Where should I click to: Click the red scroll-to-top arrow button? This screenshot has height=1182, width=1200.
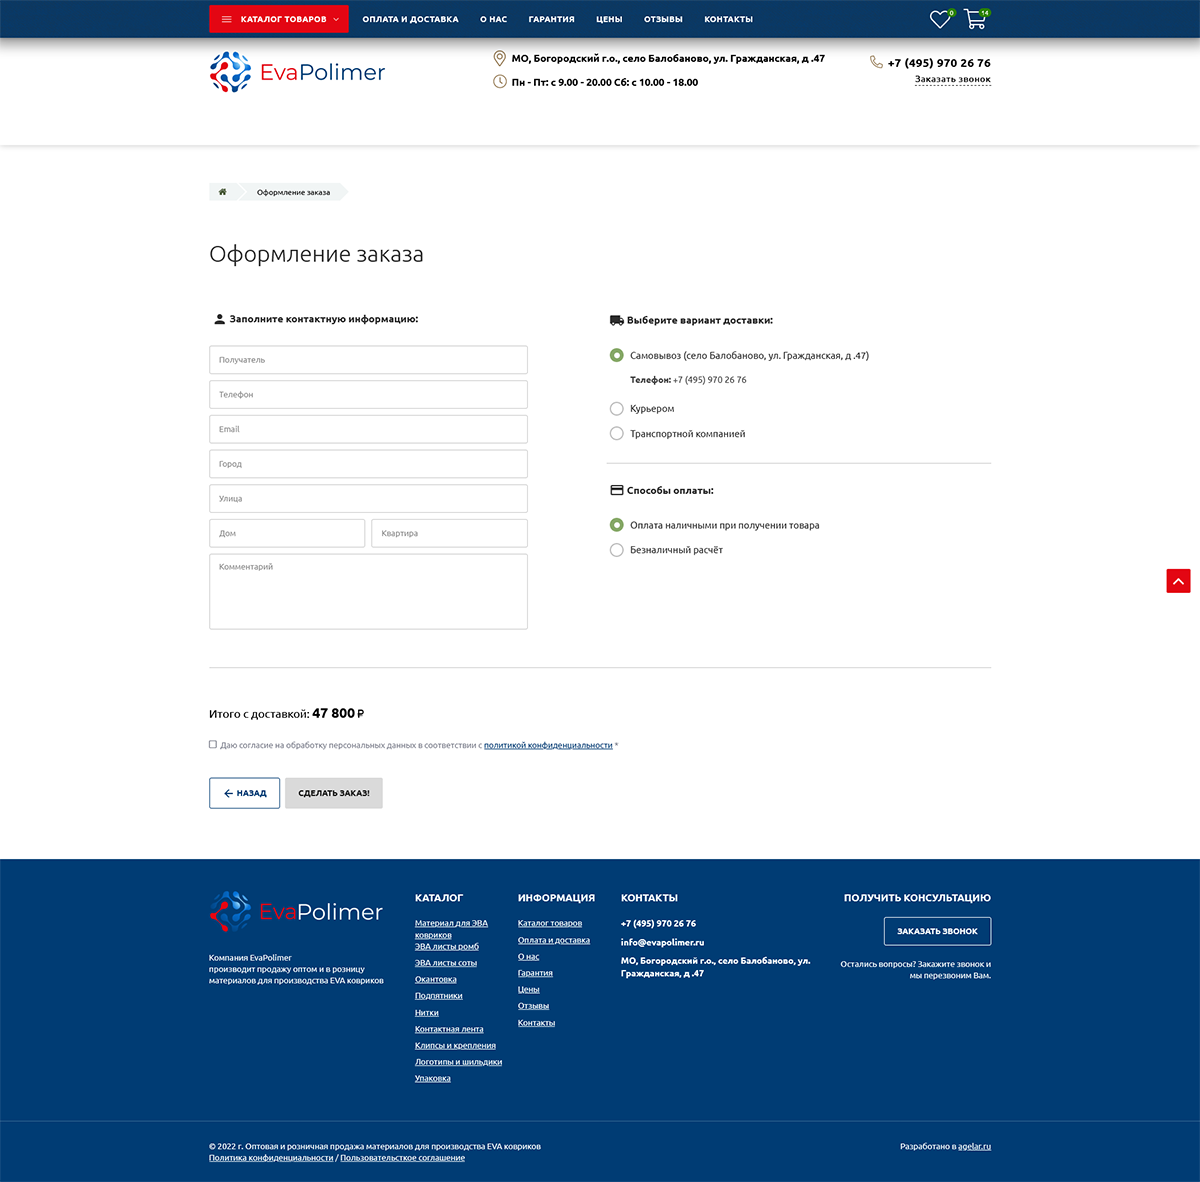tap(1178, 580)
